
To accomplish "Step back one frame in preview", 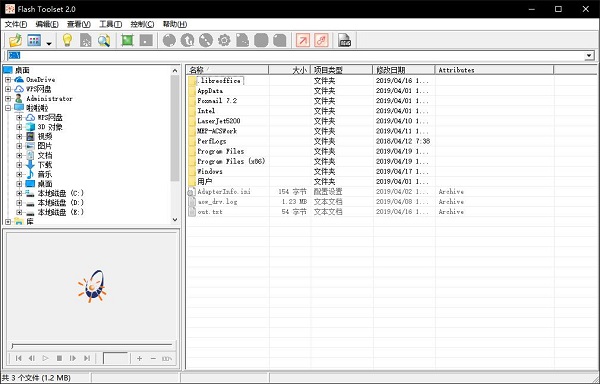I will point(32,358).
